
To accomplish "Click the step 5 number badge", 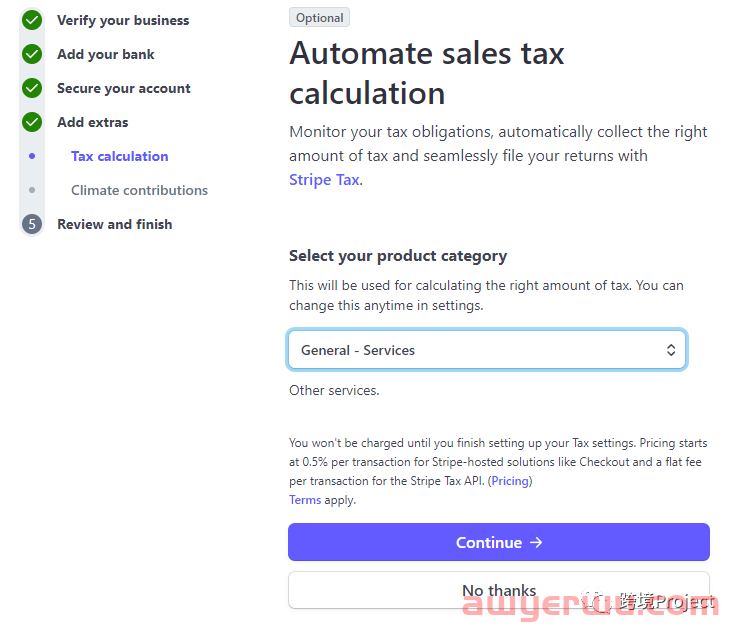I will tap(32, 224).
